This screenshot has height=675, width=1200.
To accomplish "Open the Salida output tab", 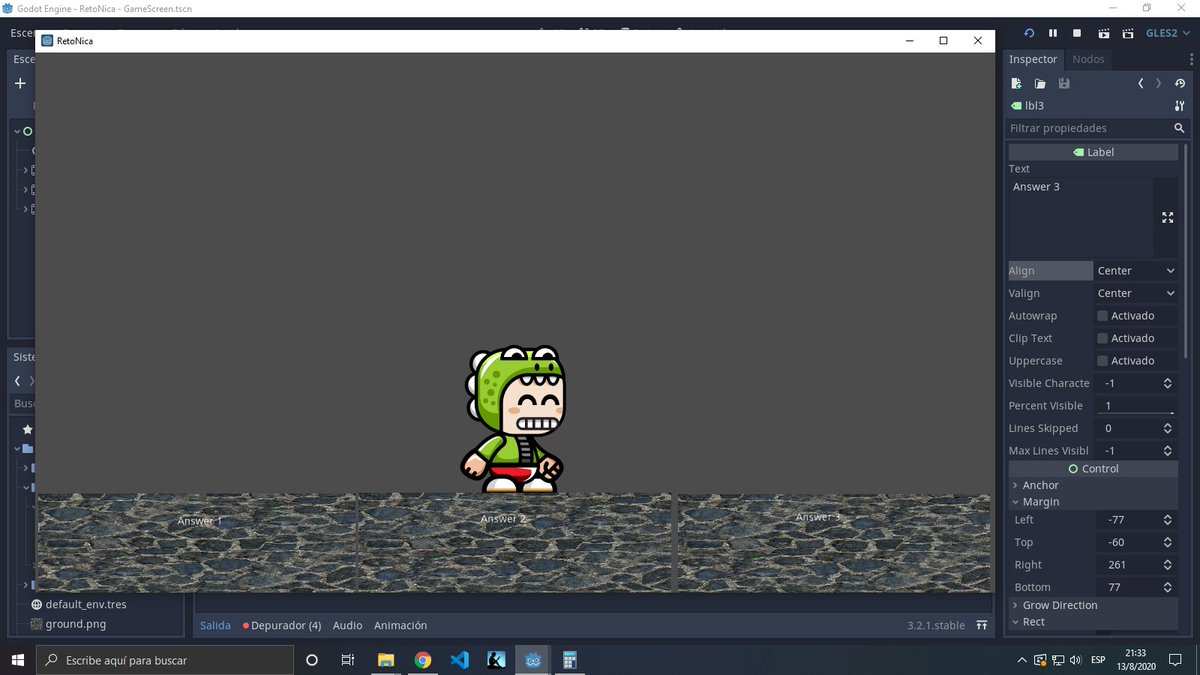I will click(215, 625).
